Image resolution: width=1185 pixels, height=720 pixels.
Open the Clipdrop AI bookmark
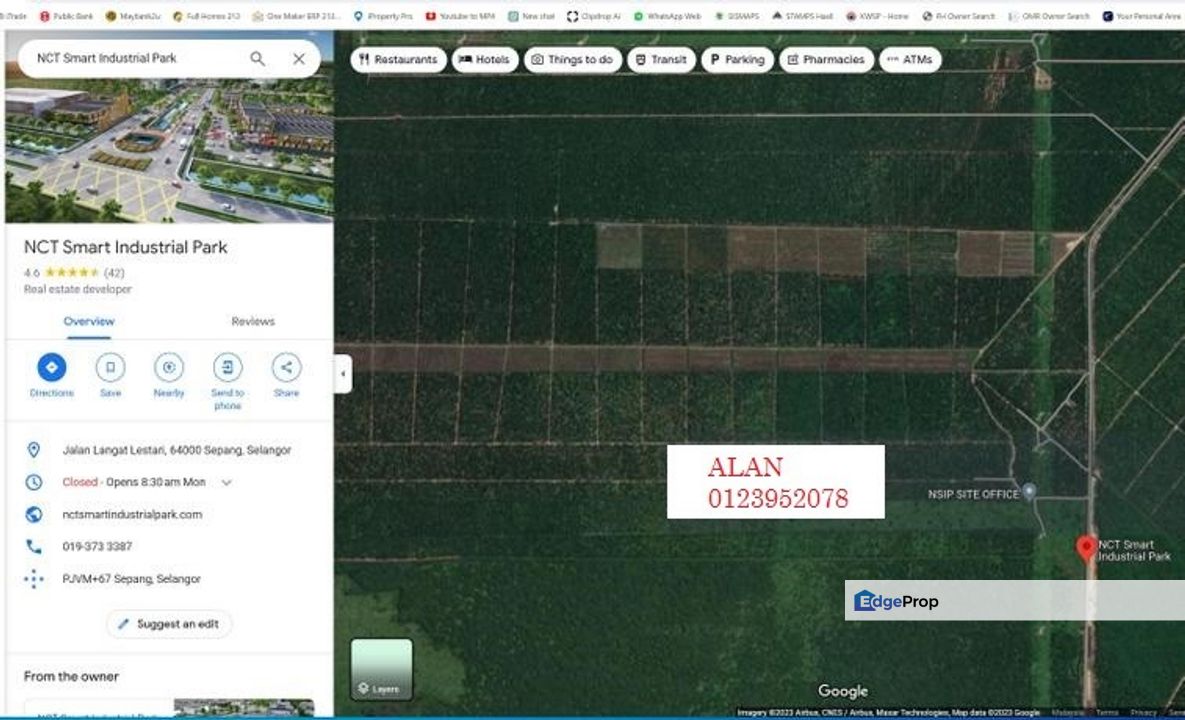[x=594, y=16]
